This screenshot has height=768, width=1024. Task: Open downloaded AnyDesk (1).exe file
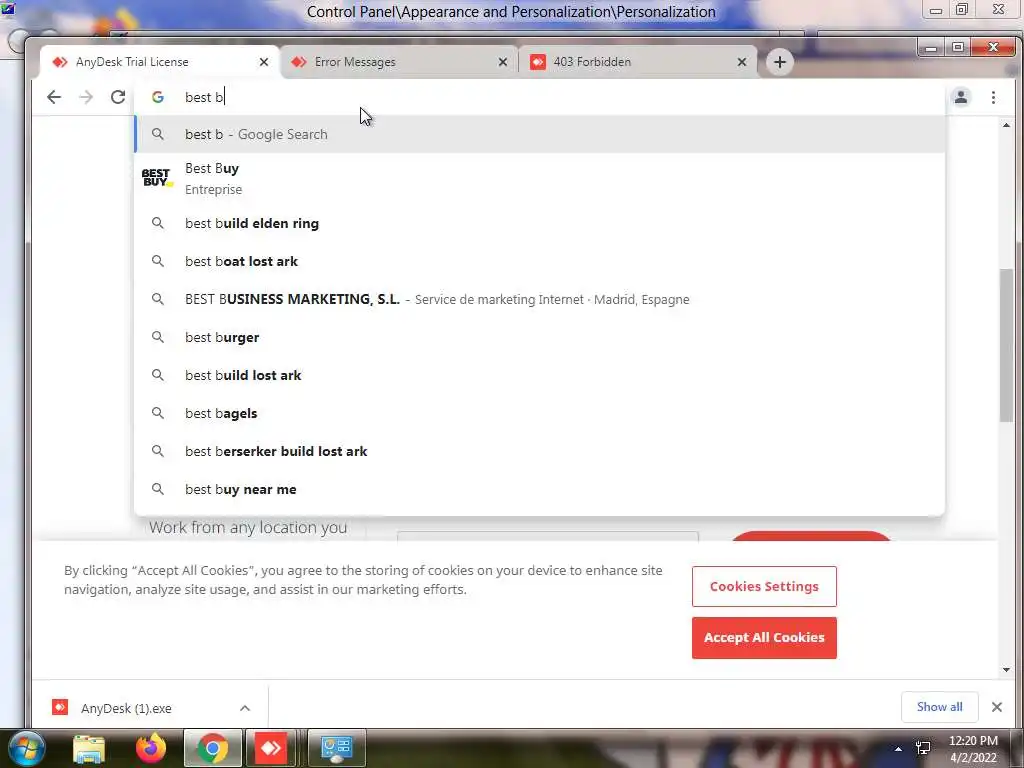(126, 709)
